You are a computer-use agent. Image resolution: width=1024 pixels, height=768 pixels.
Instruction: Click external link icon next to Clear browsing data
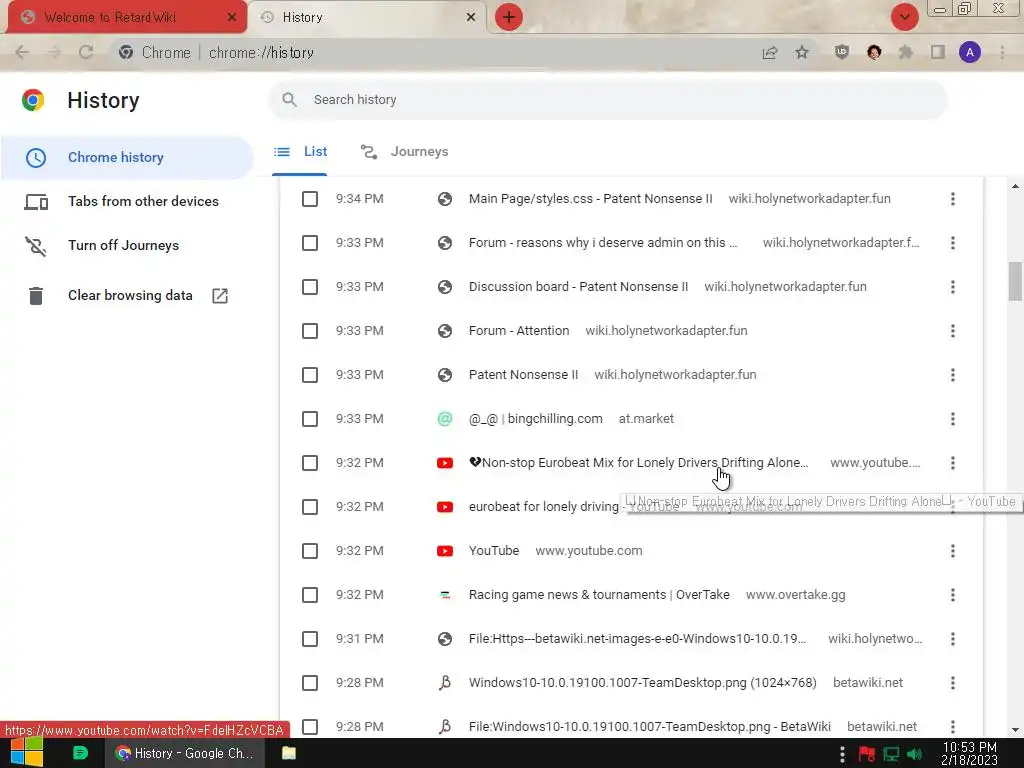(x=220, y=296)
